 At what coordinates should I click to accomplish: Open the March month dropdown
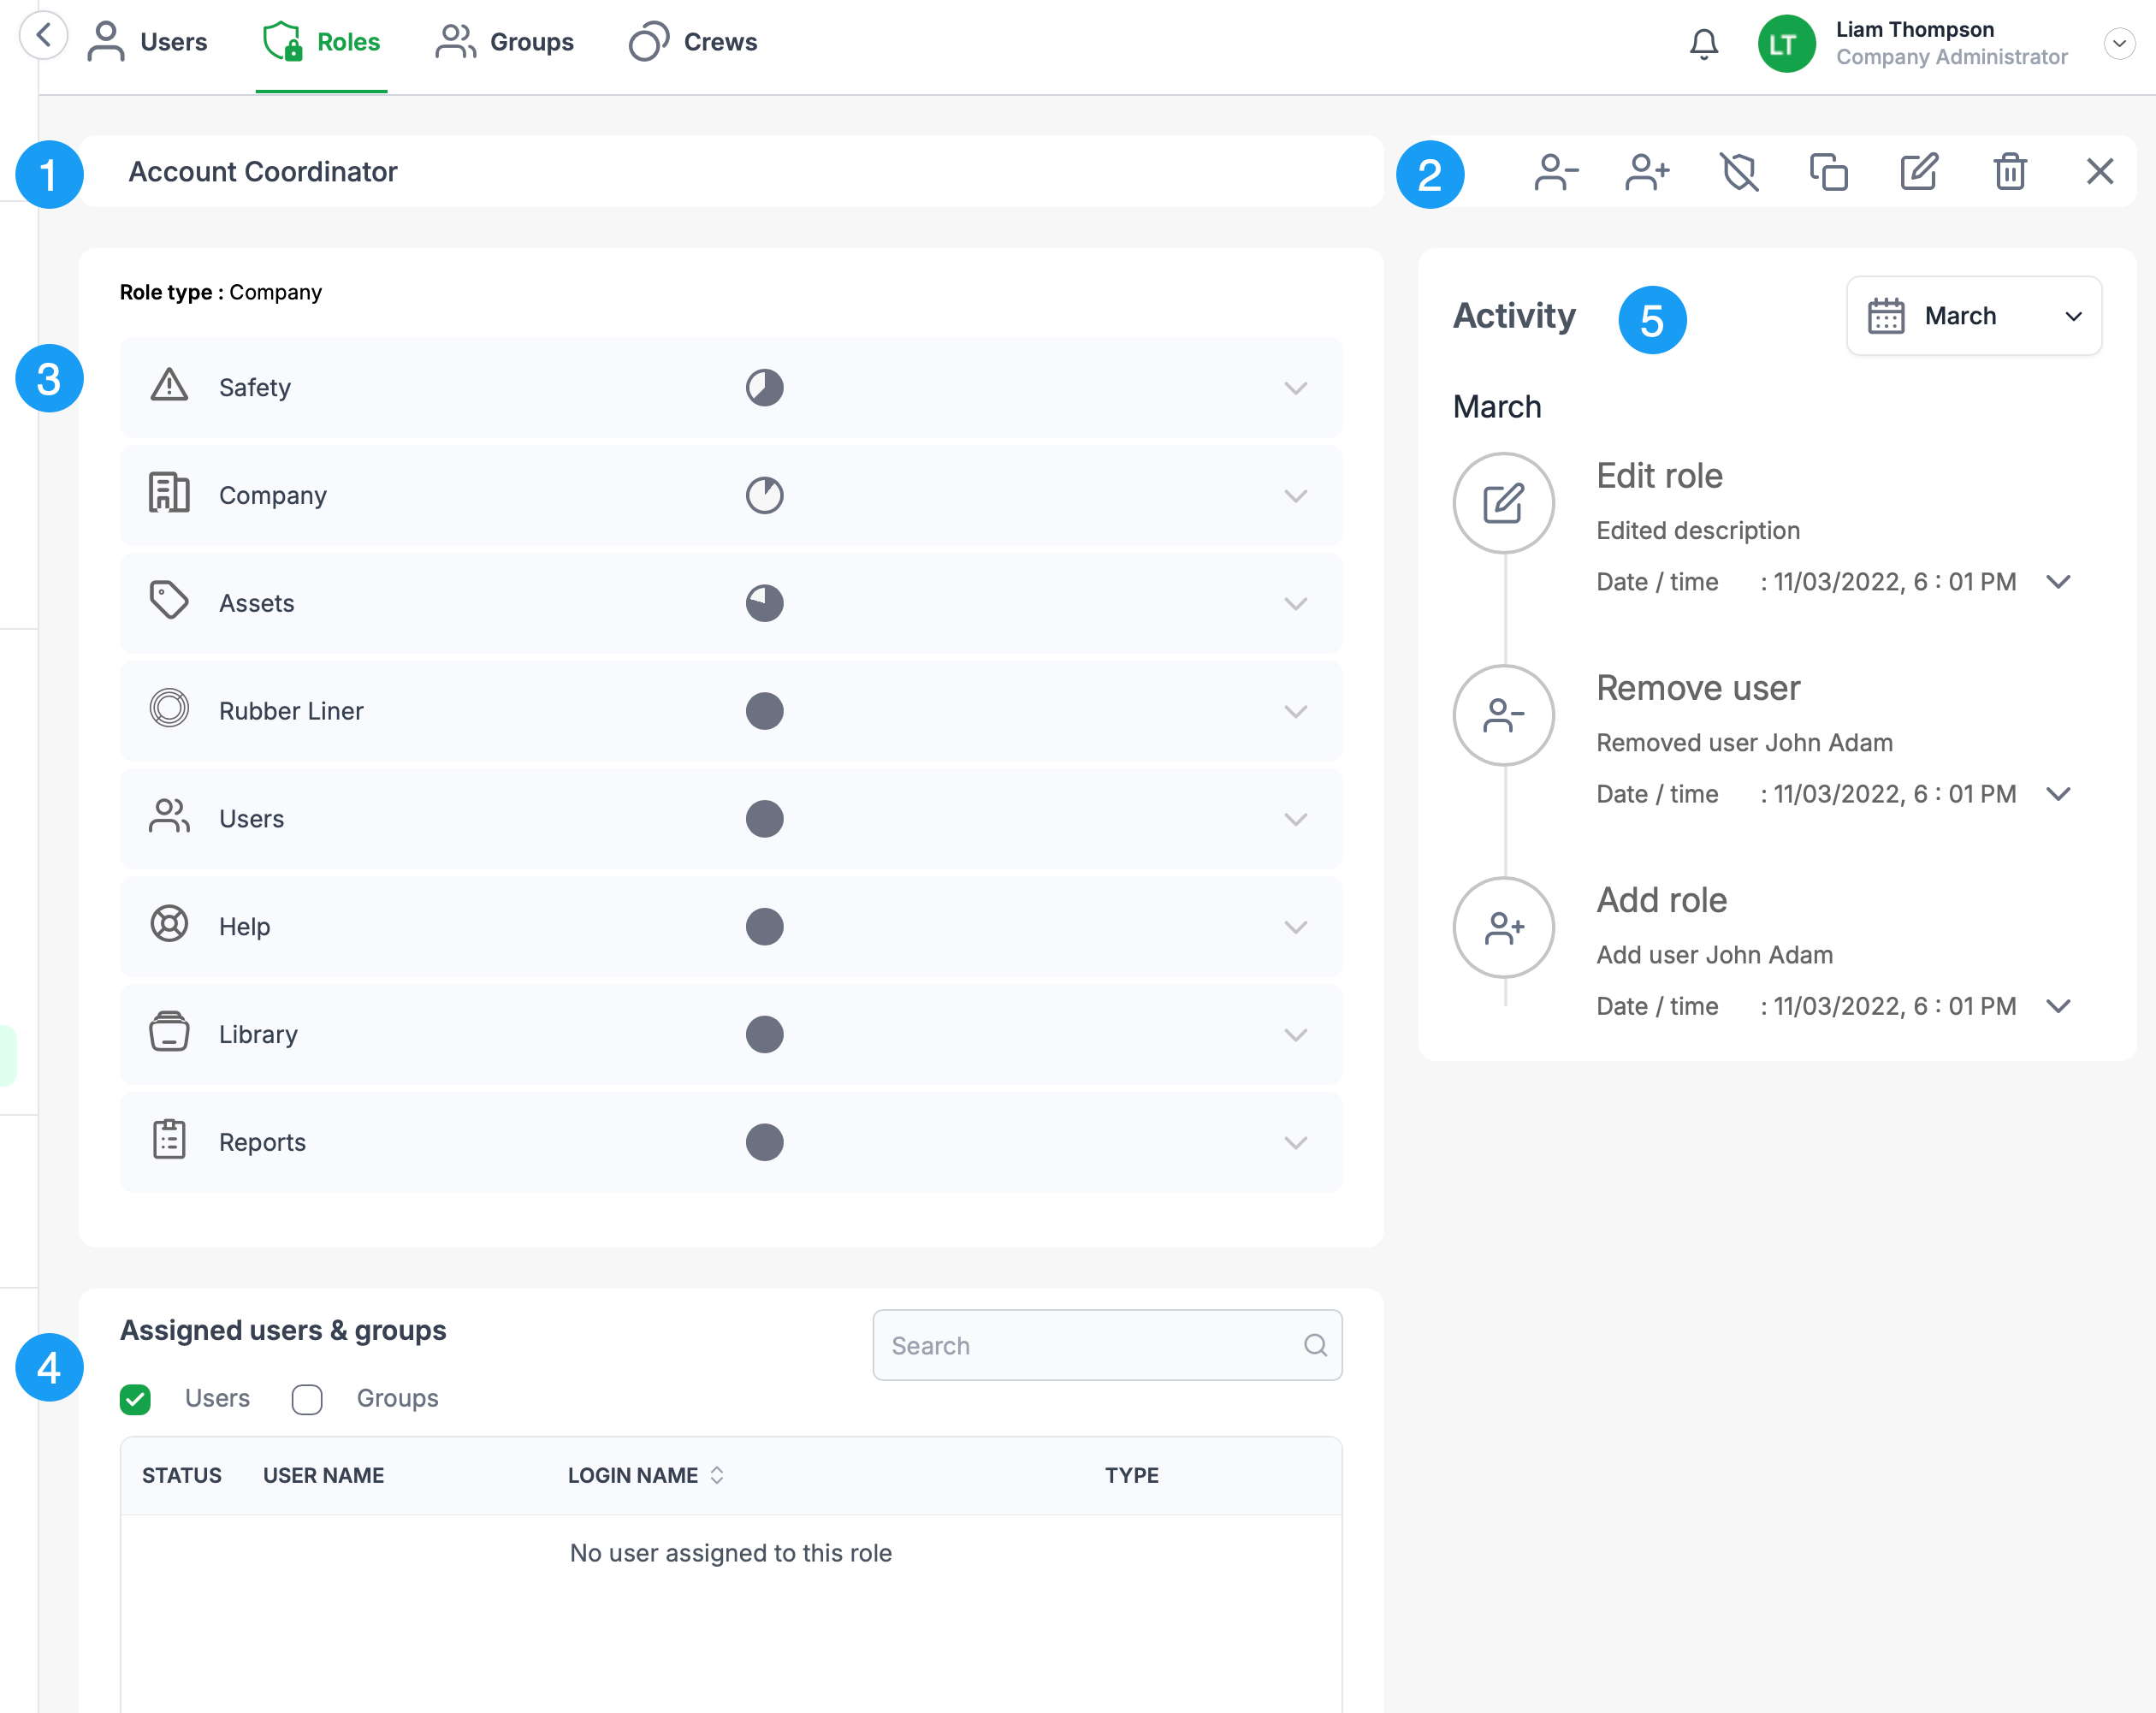[1973, 316]
